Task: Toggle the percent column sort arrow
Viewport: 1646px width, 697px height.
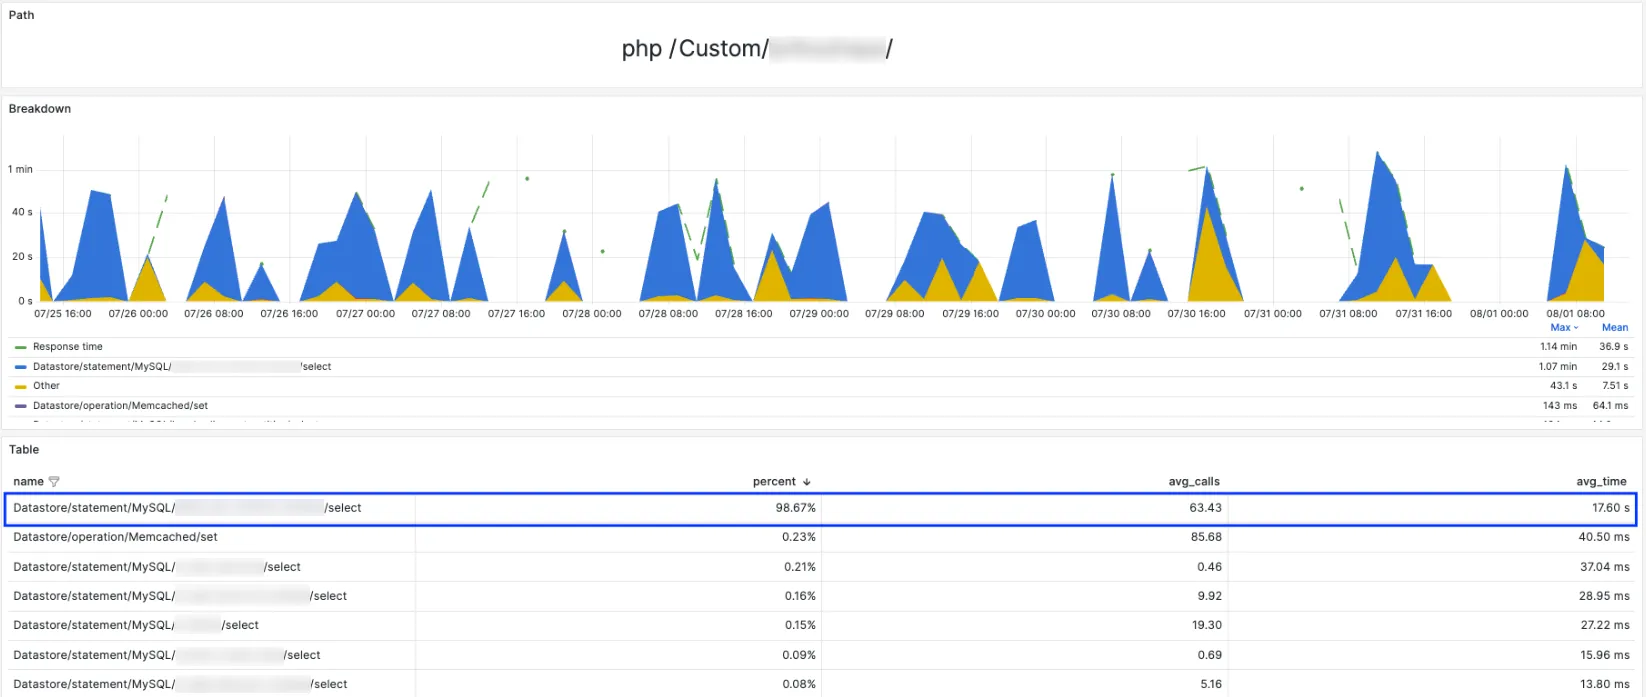Action: (807, 482)
